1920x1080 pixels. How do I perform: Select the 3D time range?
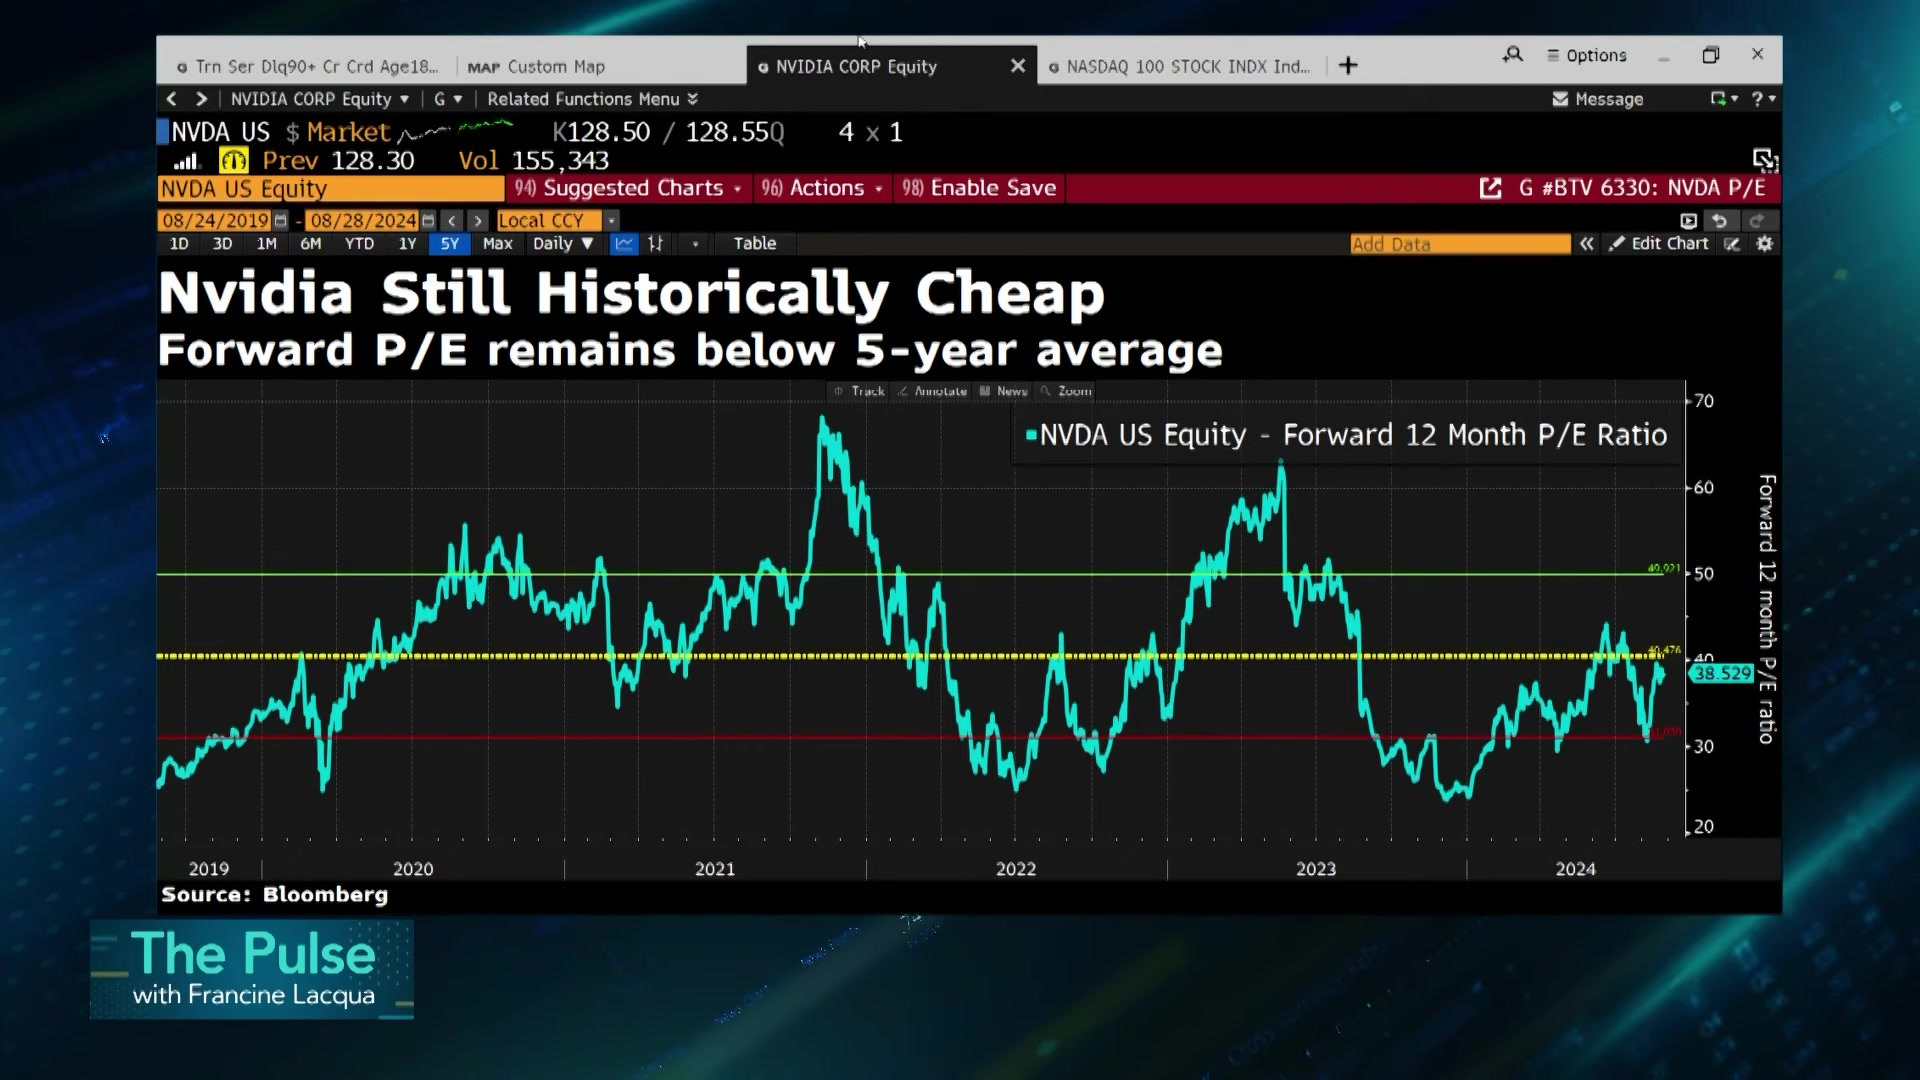click(222, 244)
